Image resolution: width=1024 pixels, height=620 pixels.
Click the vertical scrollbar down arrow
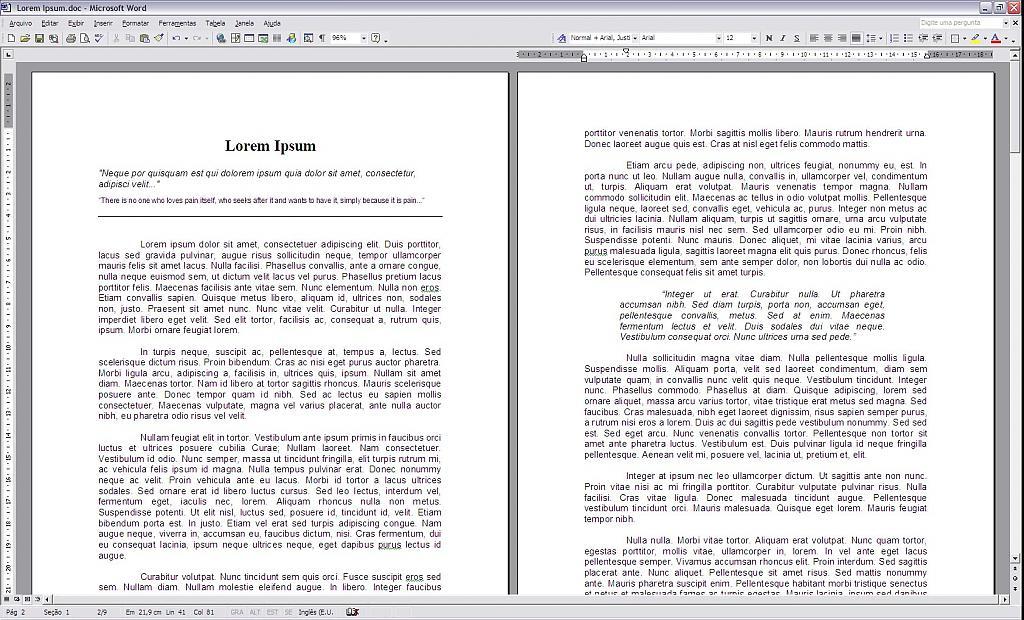1016,559
